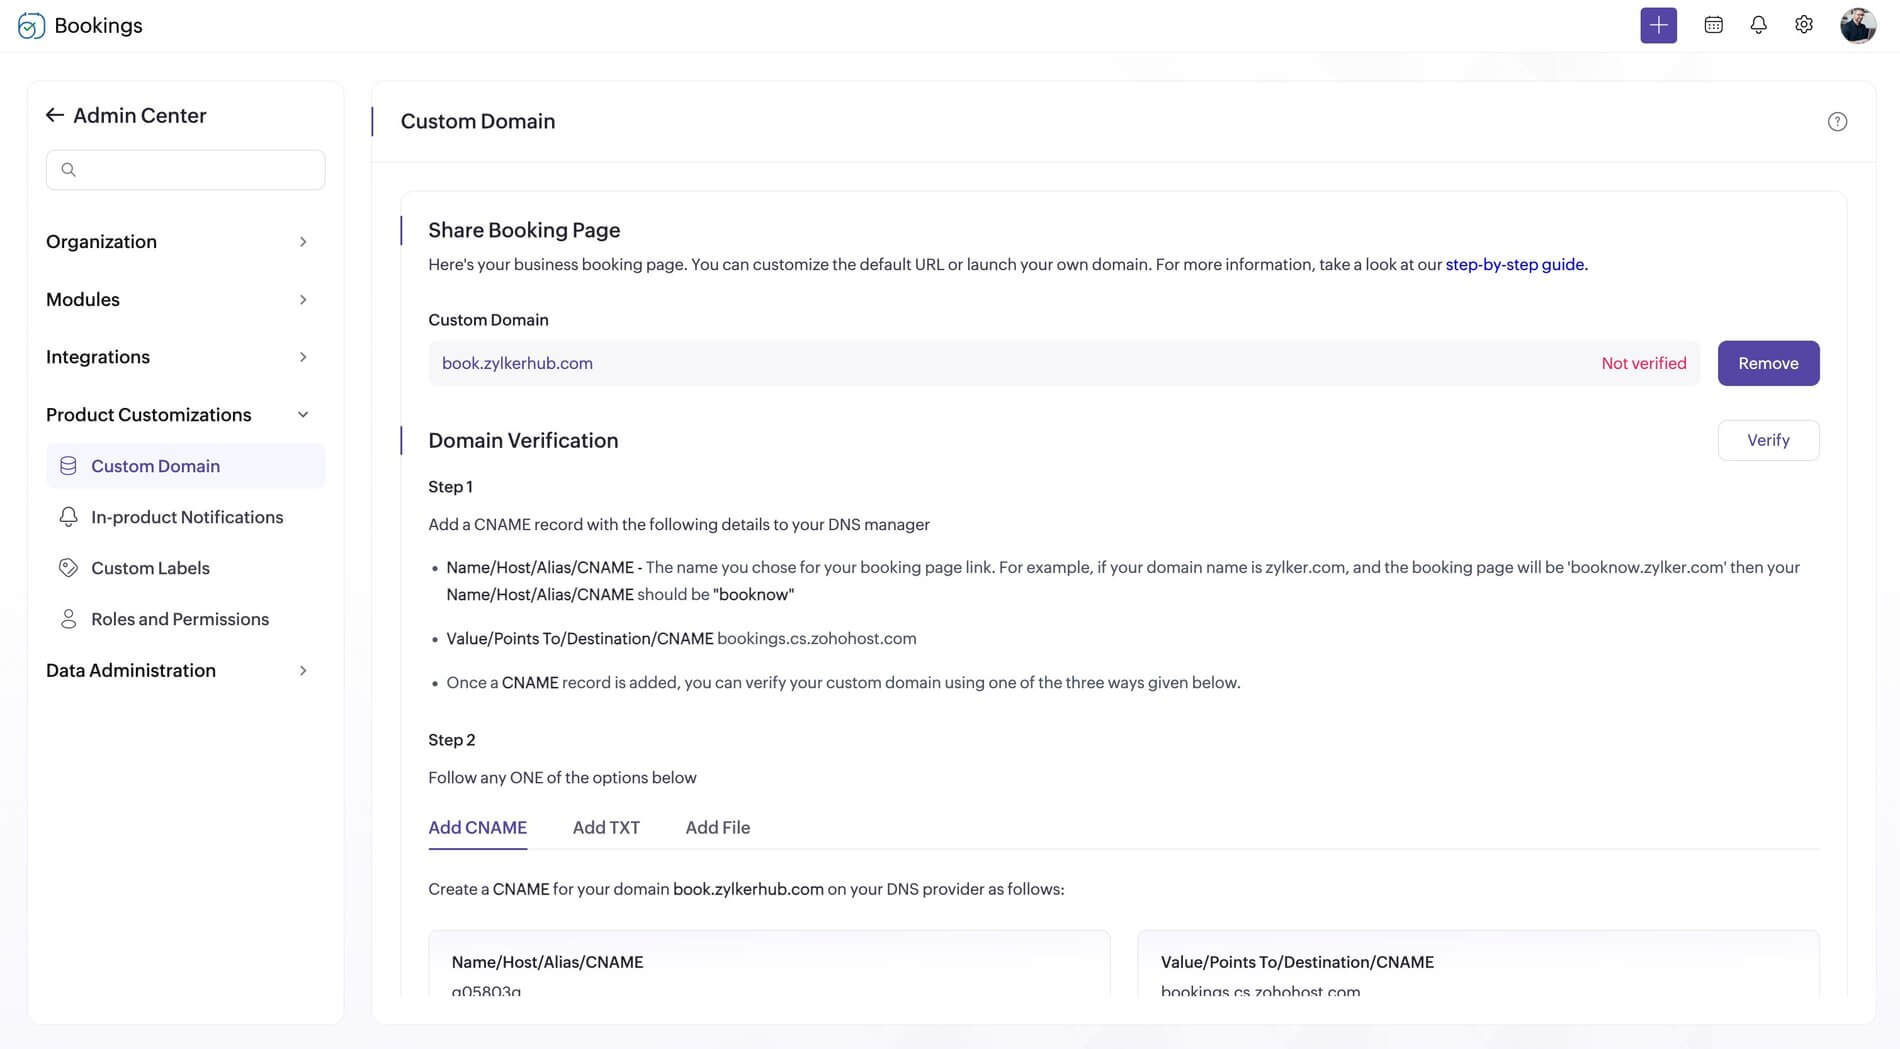Click the Bookings app name
This screenshot has height=1049, width=1900.
point(98,25)
